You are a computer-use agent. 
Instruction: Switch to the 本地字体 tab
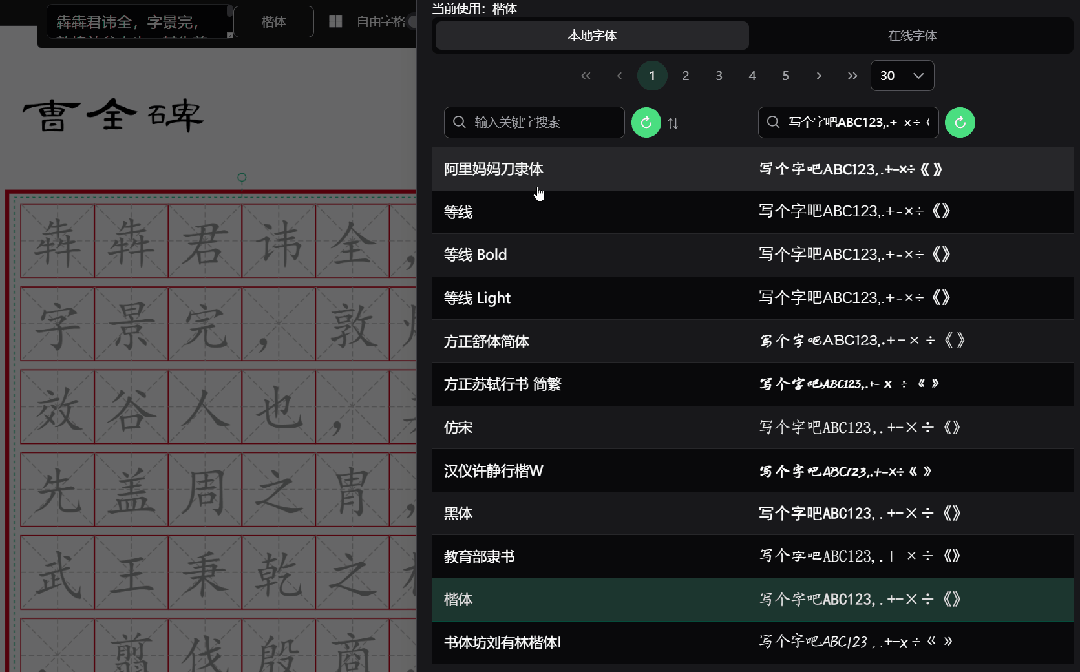tap(590, 35)
